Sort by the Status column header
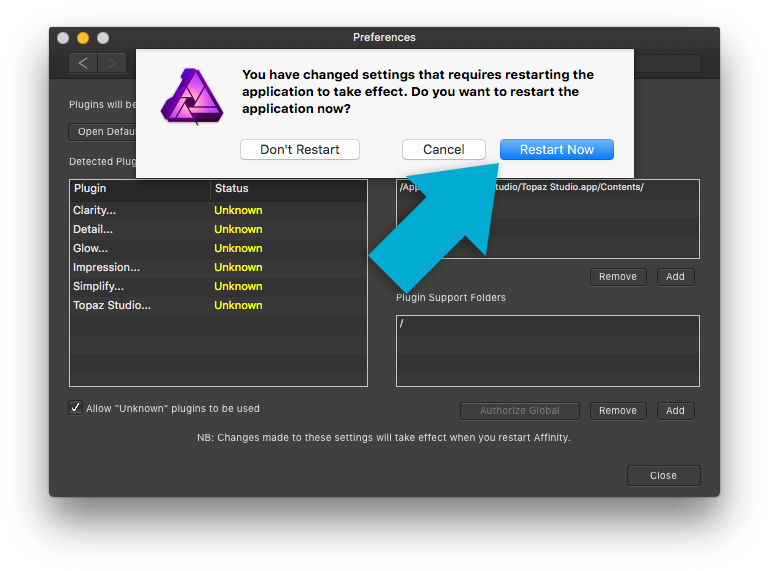The width and height of the screenshot is (768, 571). click(x=288, y=188)
